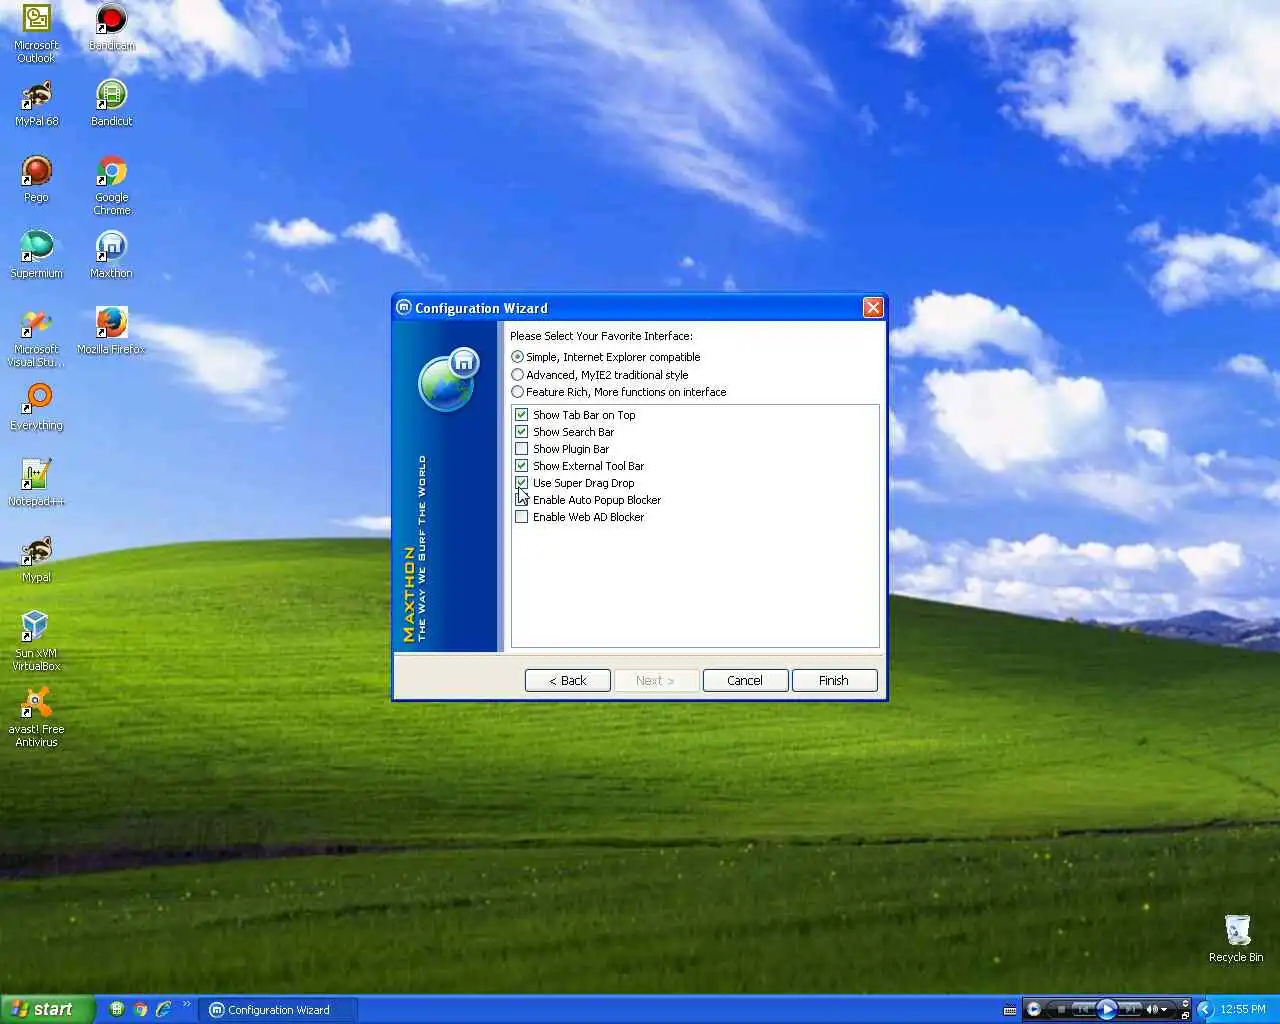Select the avast! Free Antivirus icon
Viewport: 1280px width, 1024px height.
(x=36, y=717)
